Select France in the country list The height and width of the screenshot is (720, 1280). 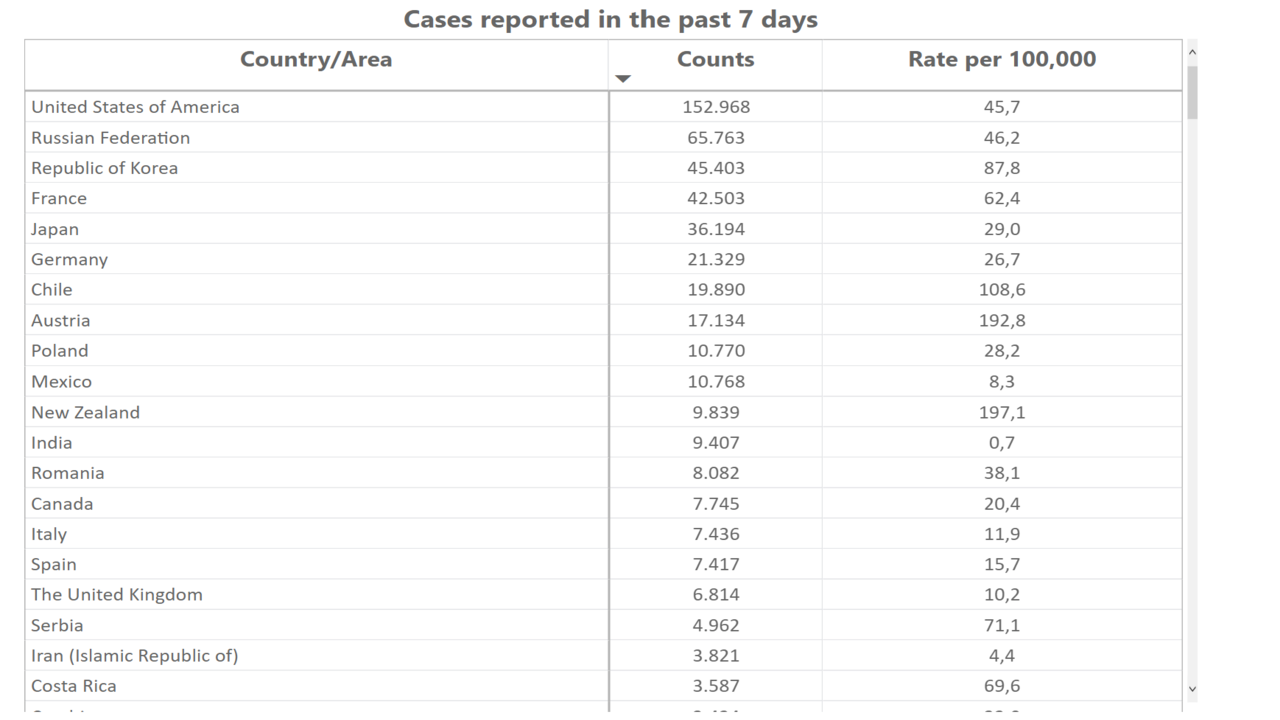click(59, 198)
